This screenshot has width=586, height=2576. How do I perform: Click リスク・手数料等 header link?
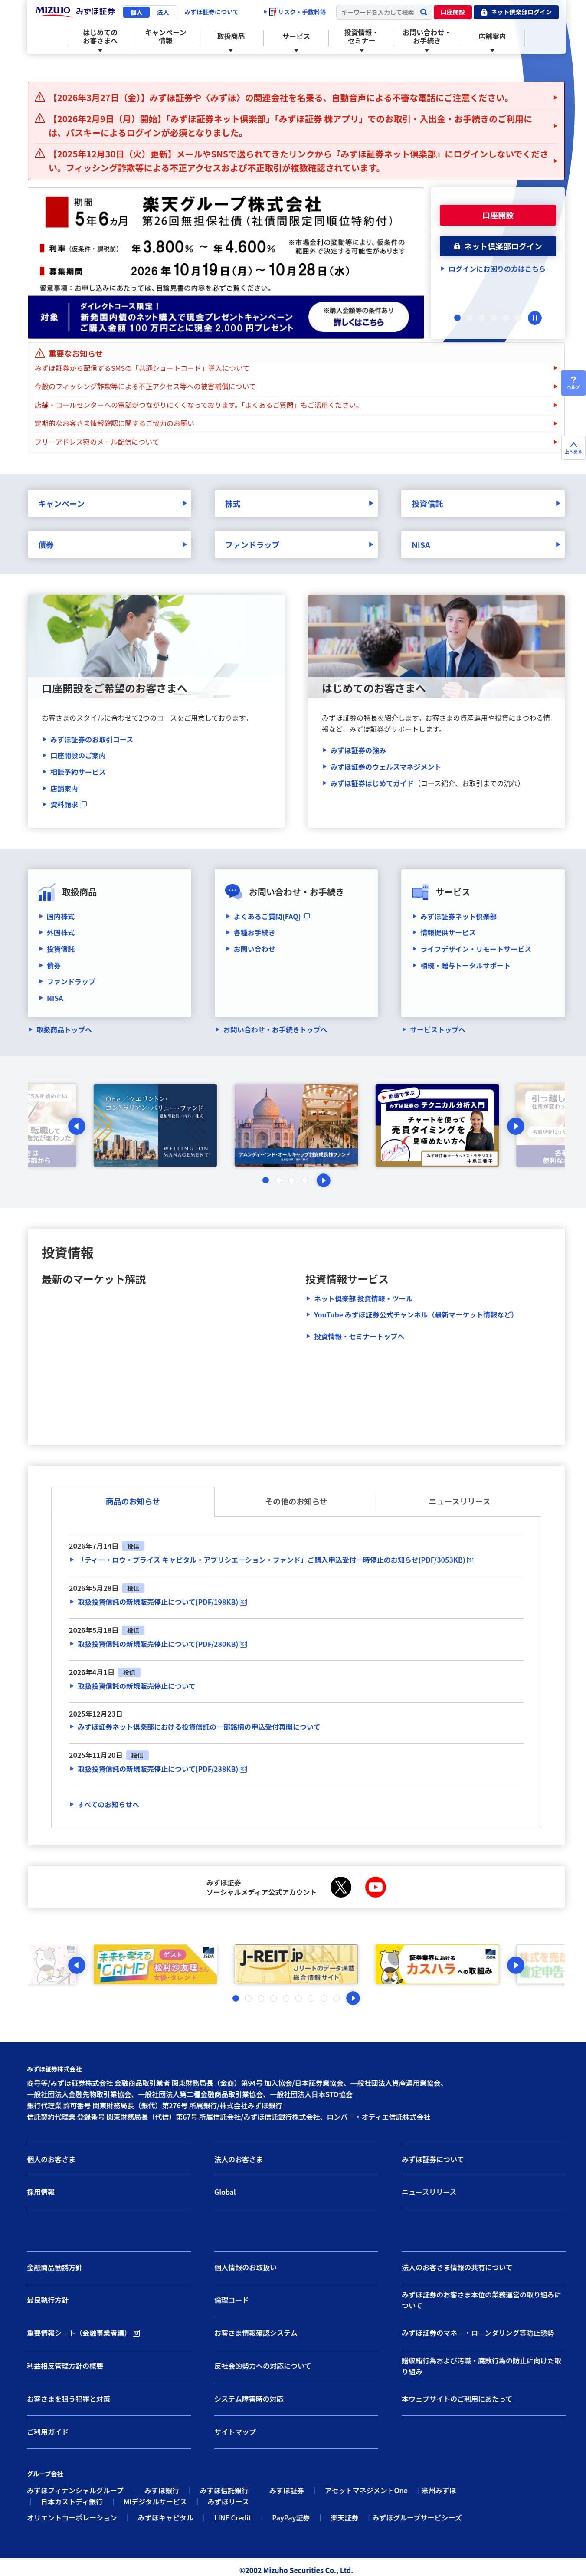point(296,12)
